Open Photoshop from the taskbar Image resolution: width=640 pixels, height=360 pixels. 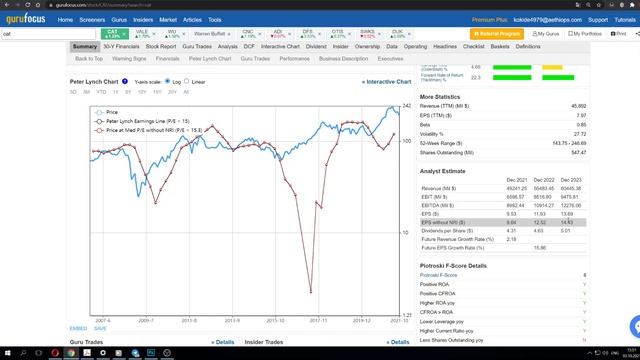point(151,353)
